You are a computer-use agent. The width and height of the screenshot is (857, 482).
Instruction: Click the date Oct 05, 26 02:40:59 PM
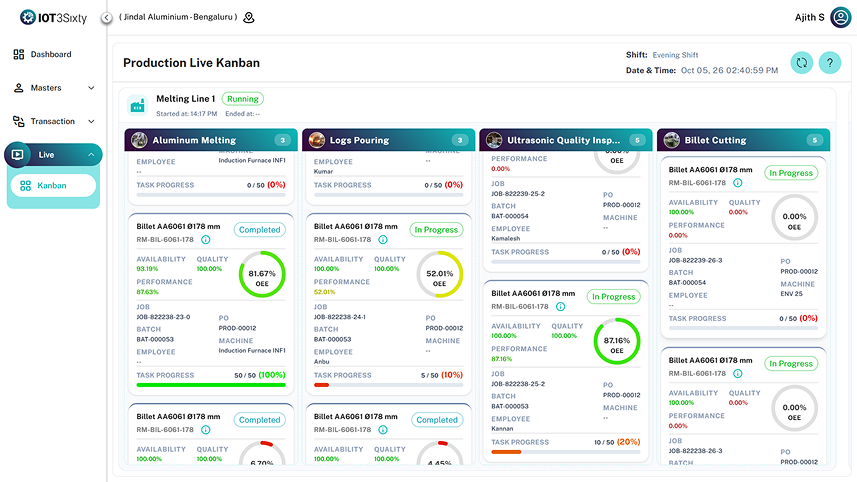click(x=730, y=70)
